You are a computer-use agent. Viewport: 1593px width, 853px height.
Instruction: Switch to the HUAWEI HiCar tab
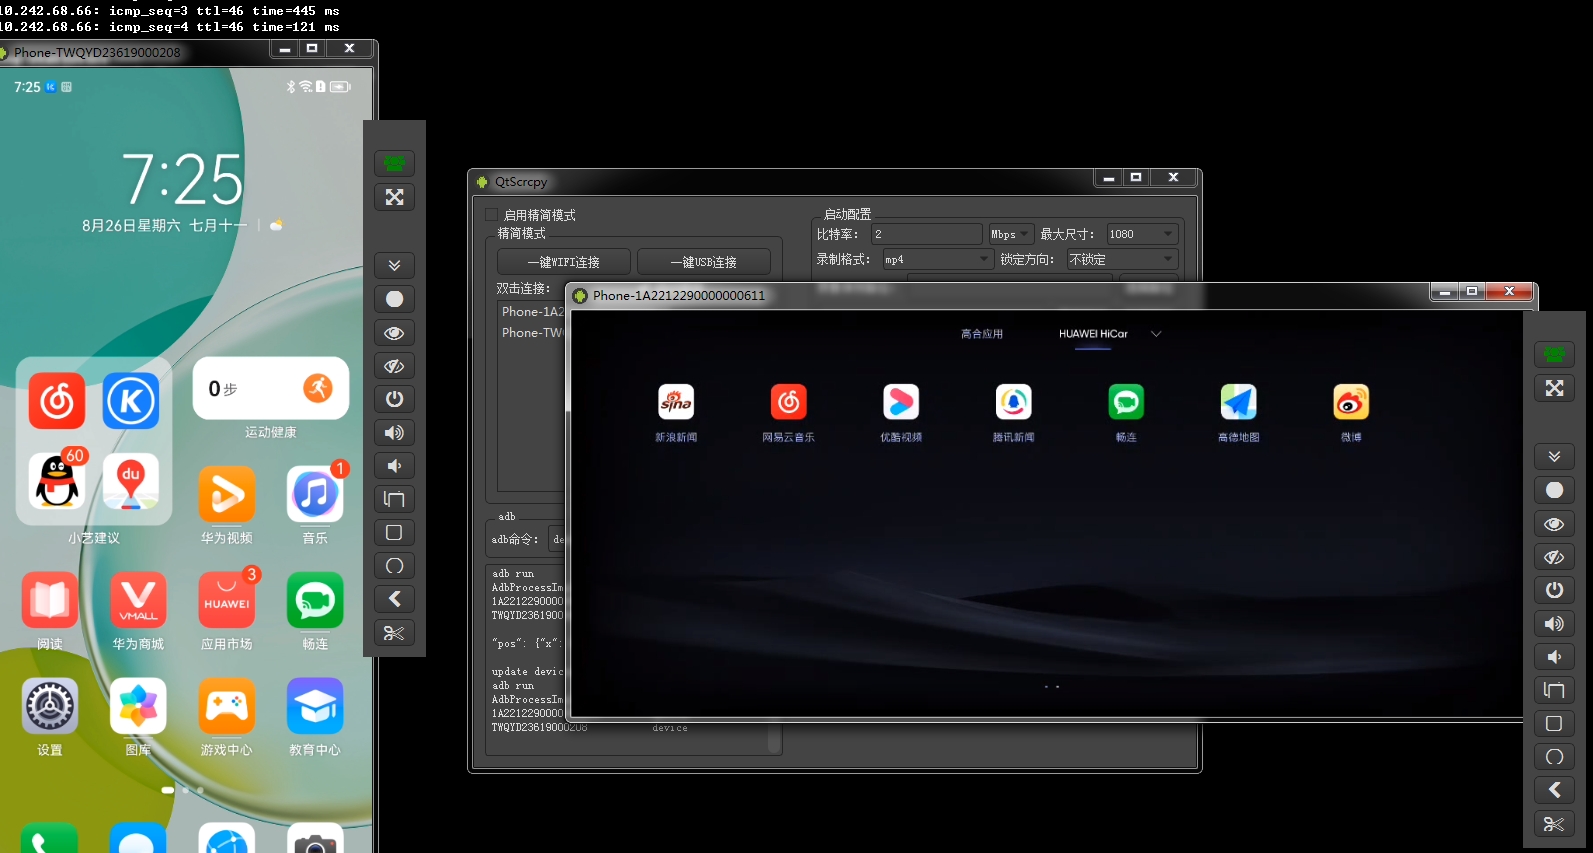pyautogui.click(x=1093, y=334)
